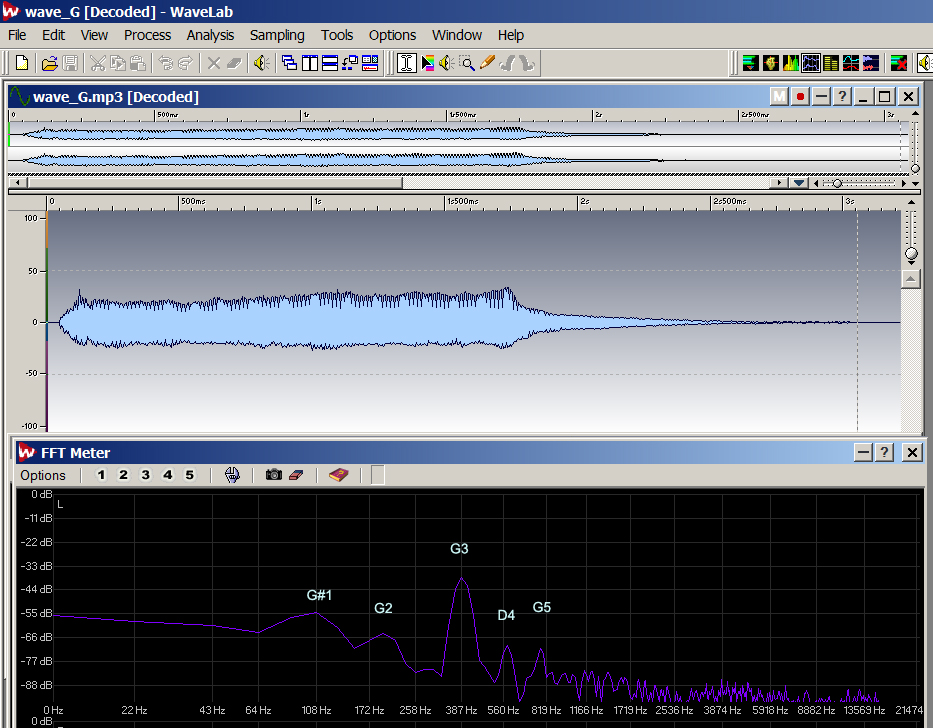Select FFT Meter preset 1

(101, 475)
